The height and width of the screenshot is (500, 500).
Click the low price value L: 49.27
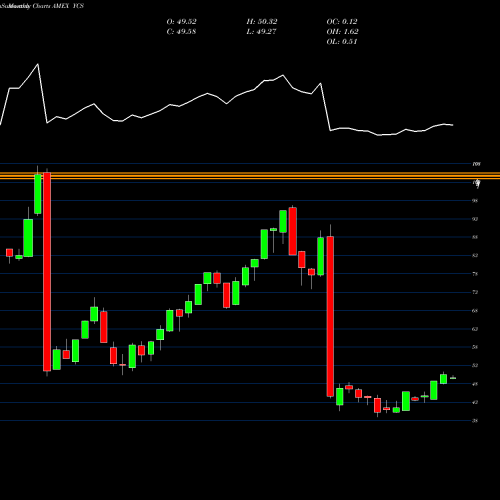click(262, 32)
